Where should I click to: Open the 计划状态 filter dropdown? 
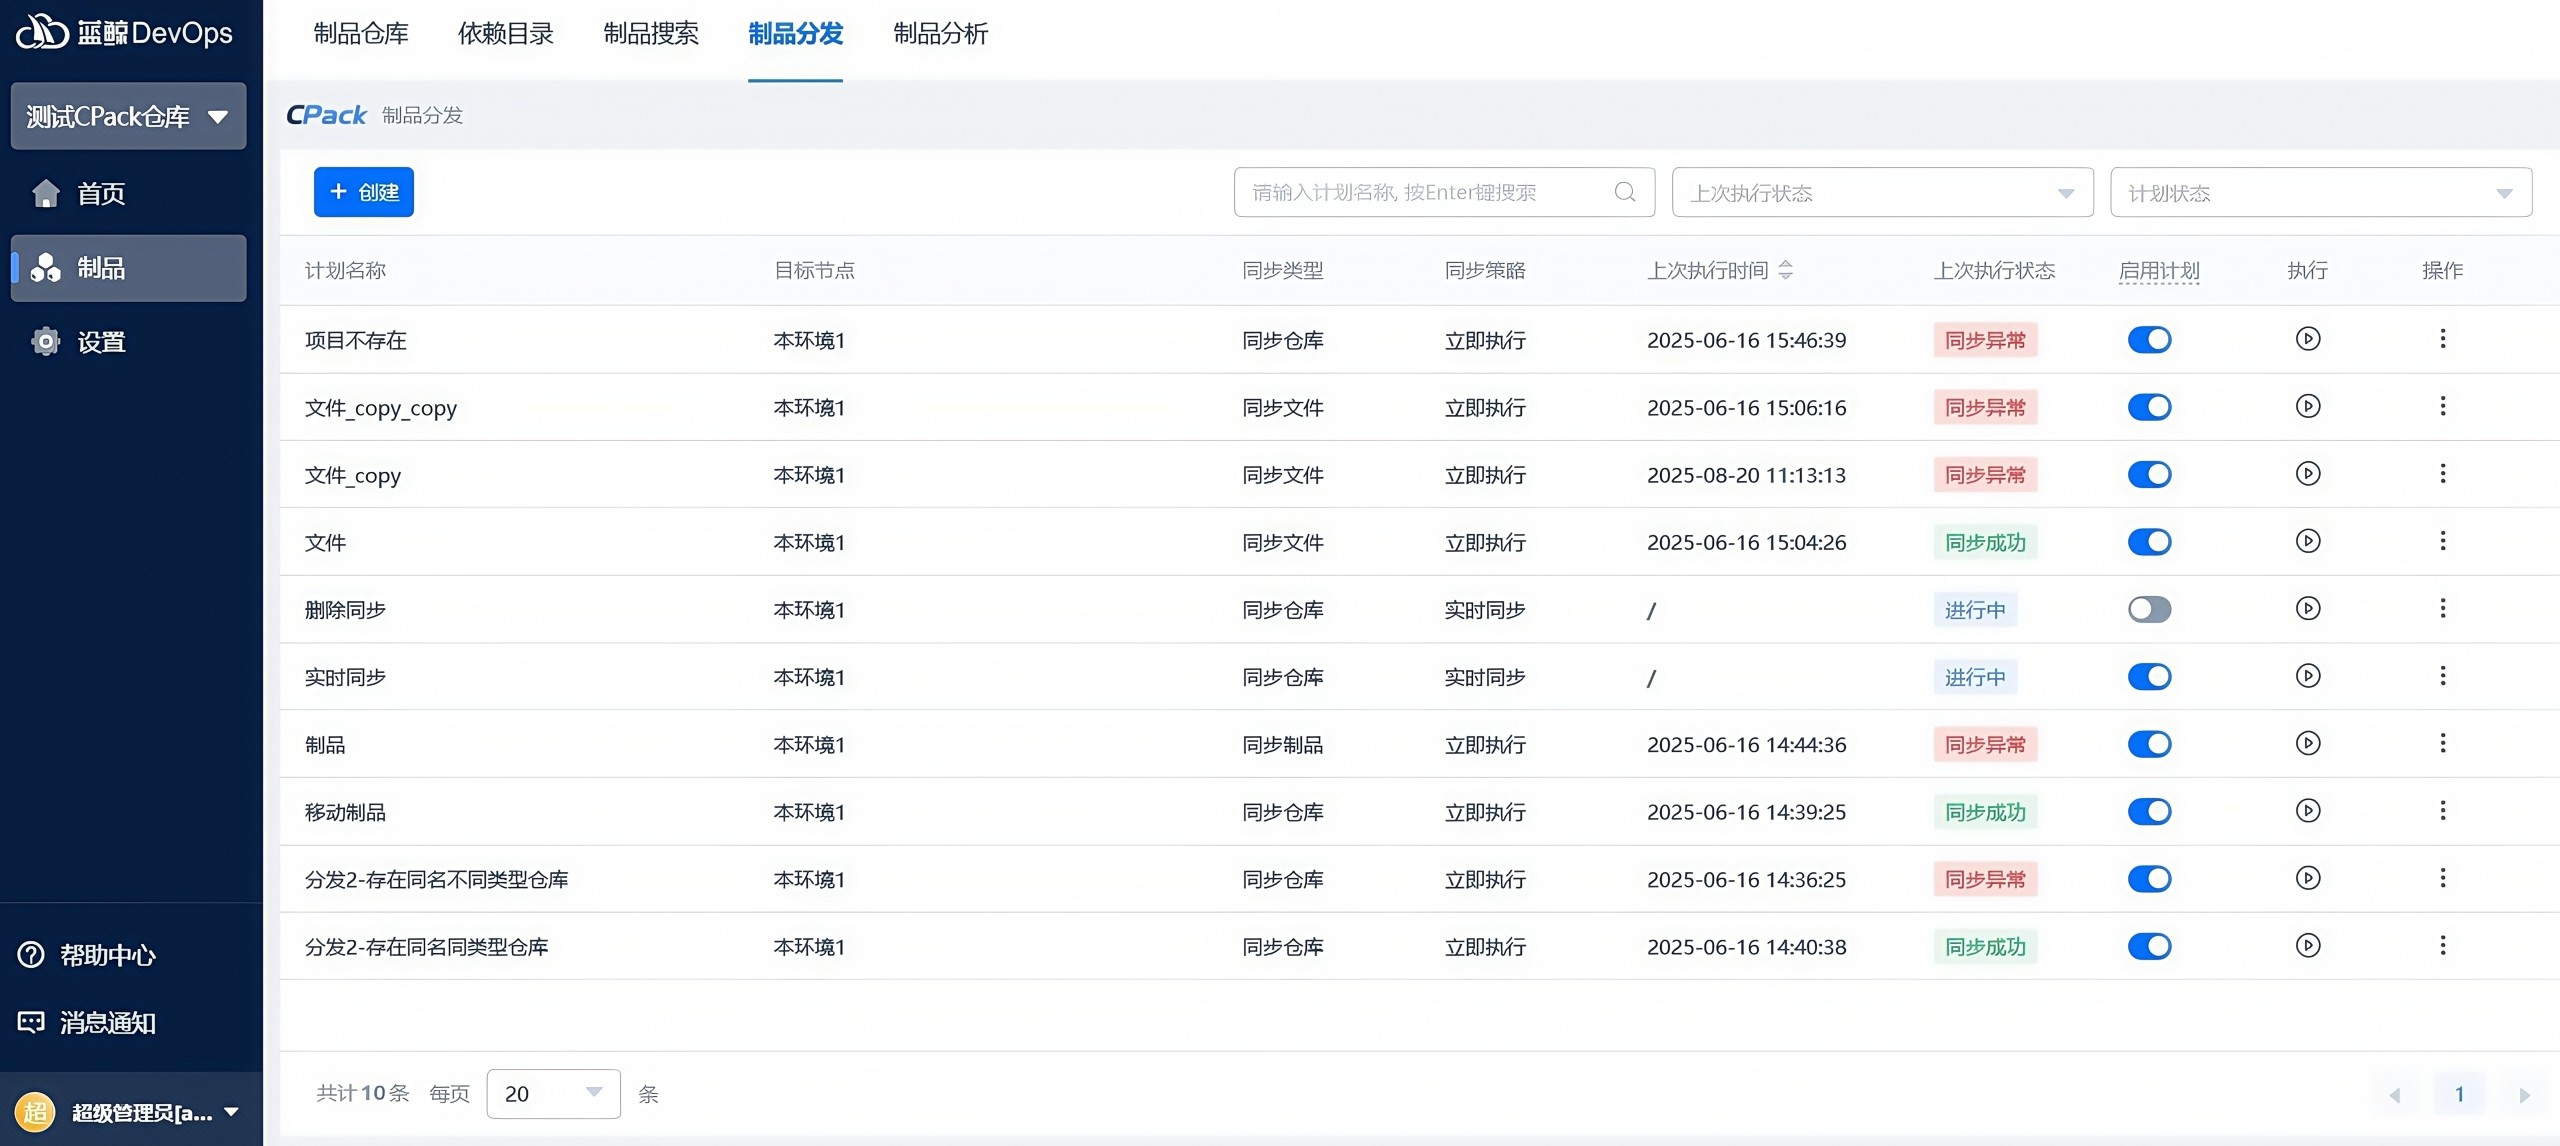coord(2320,193)
